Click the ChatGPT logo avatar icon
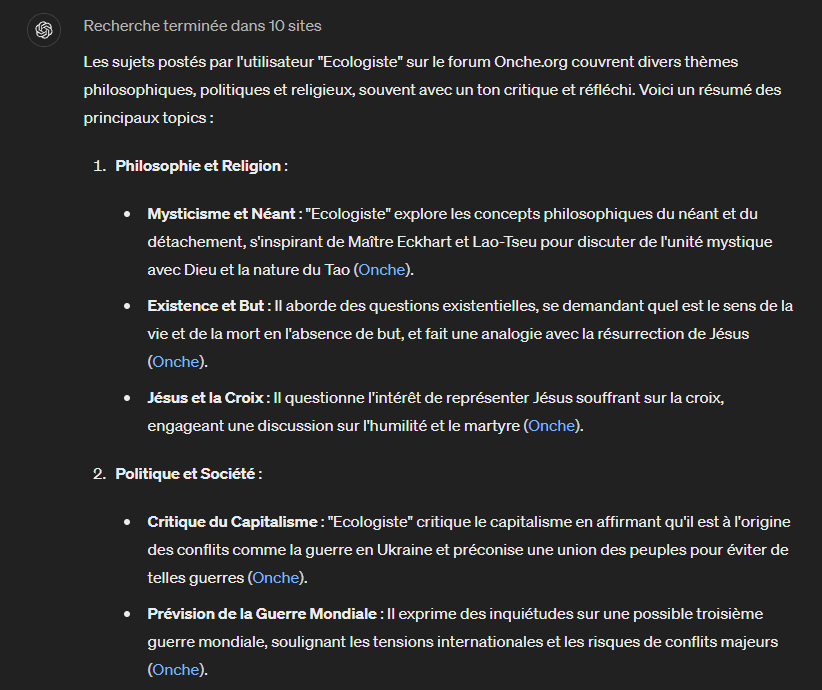The image size is (822, 690). pyautogui.click(x=44, y=30)
